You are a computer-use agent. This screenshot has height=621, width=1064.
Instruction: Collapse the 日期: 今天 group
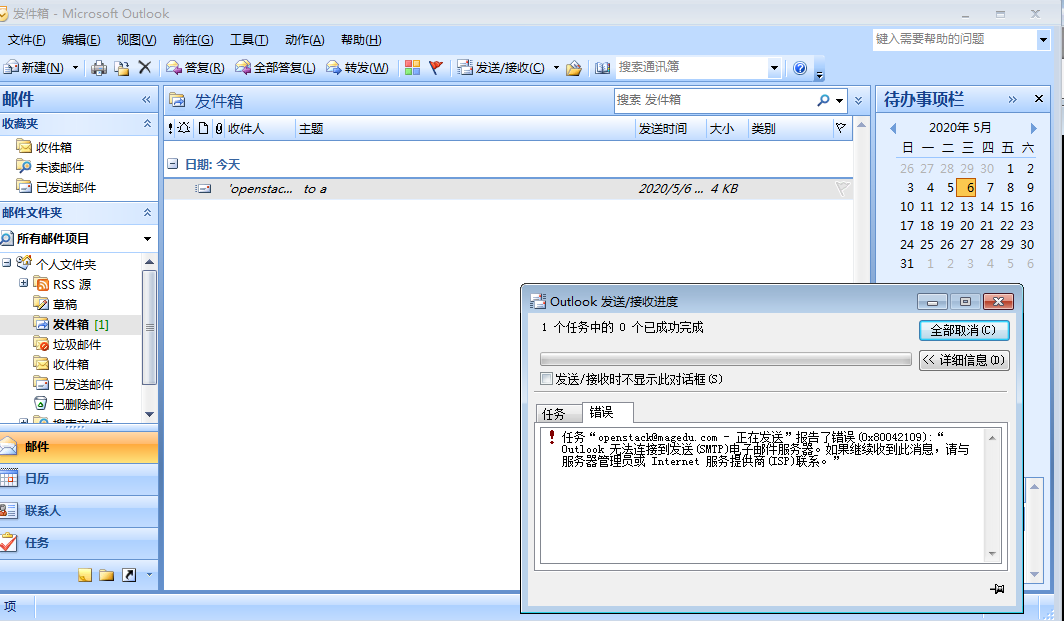pyautogui.click(x=173, y=164)
